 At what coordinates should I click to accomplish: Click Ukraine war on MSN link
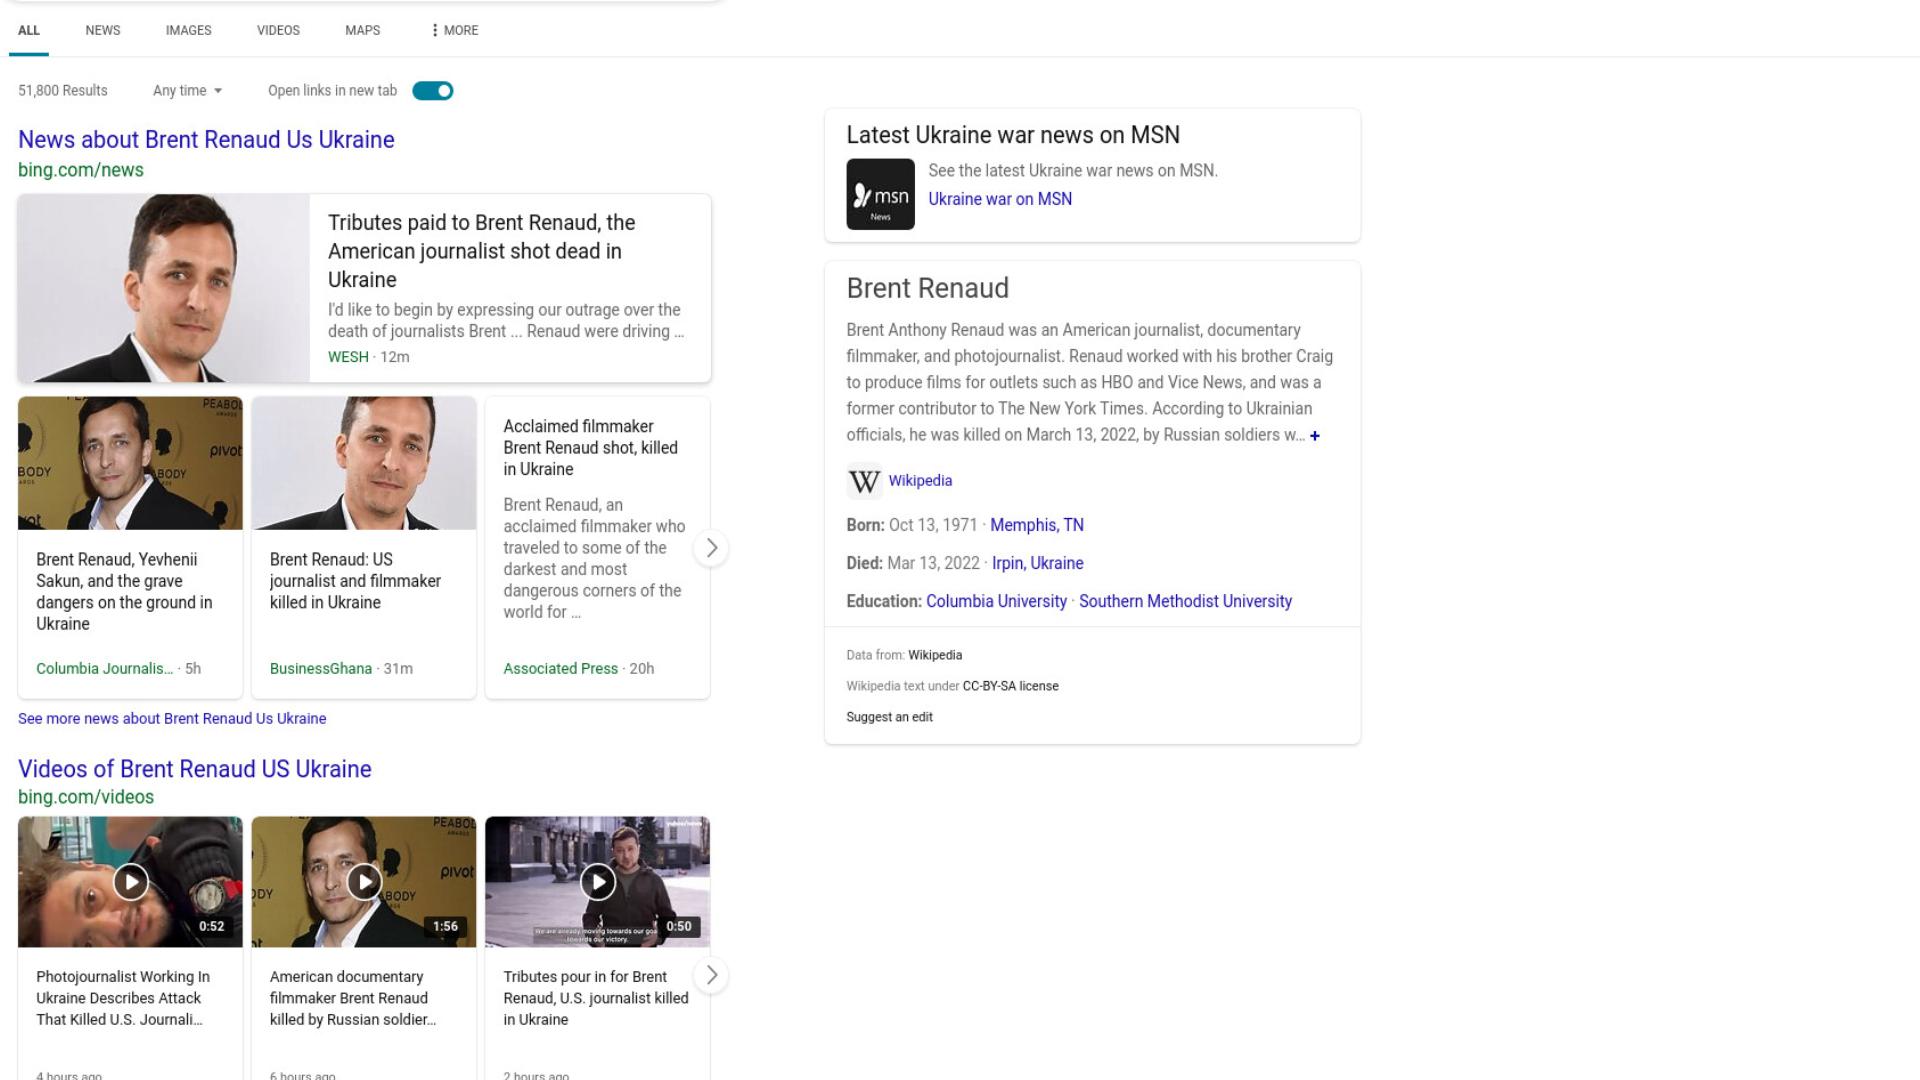(1000, 199)
